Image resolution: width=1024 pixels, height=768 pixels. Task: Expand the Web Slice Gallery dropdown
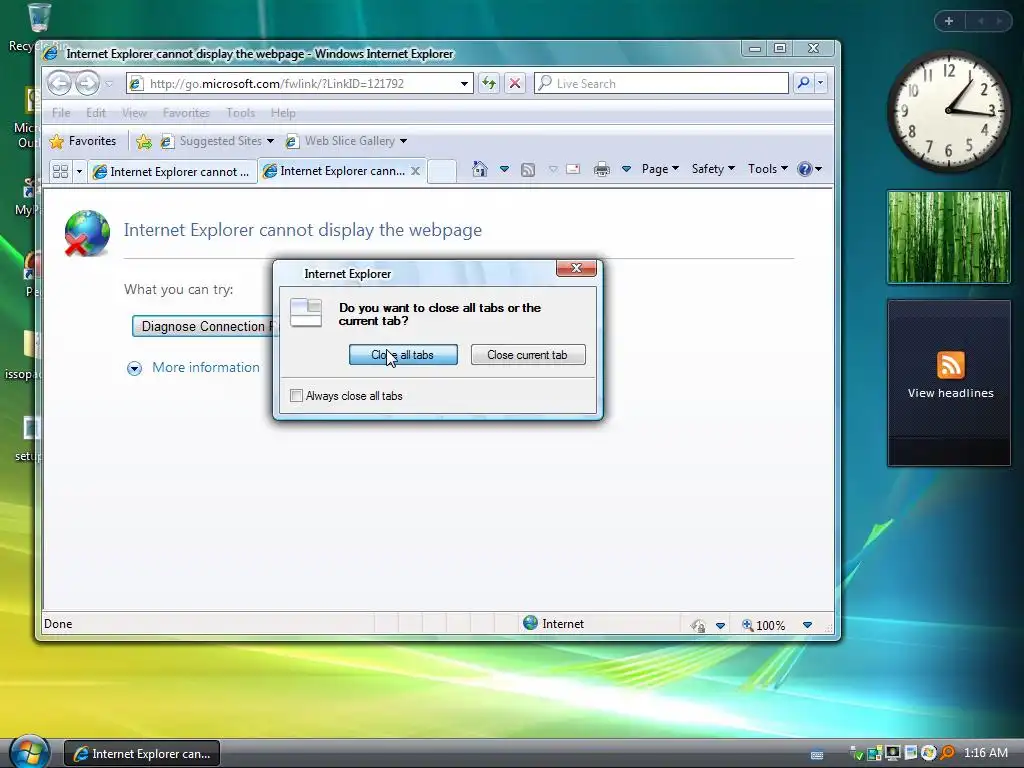(404, 141)
